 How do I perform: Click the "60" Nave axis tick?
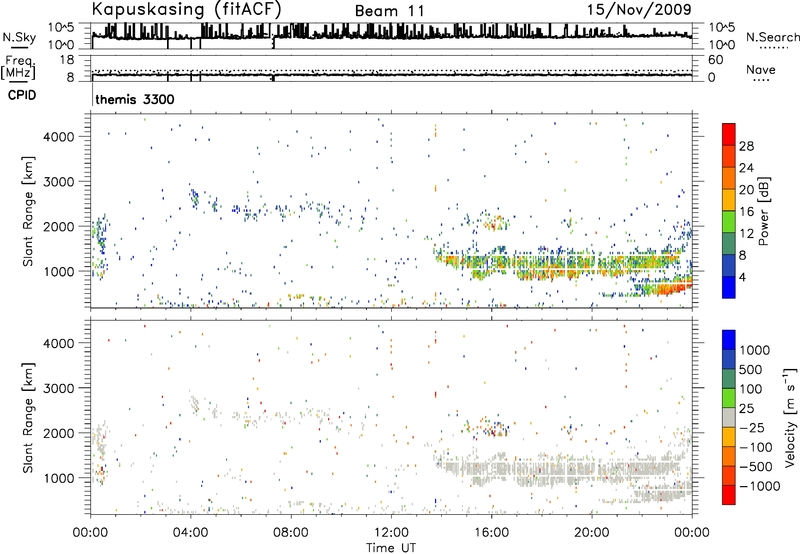pyautogui.click(x=716, y=60)
